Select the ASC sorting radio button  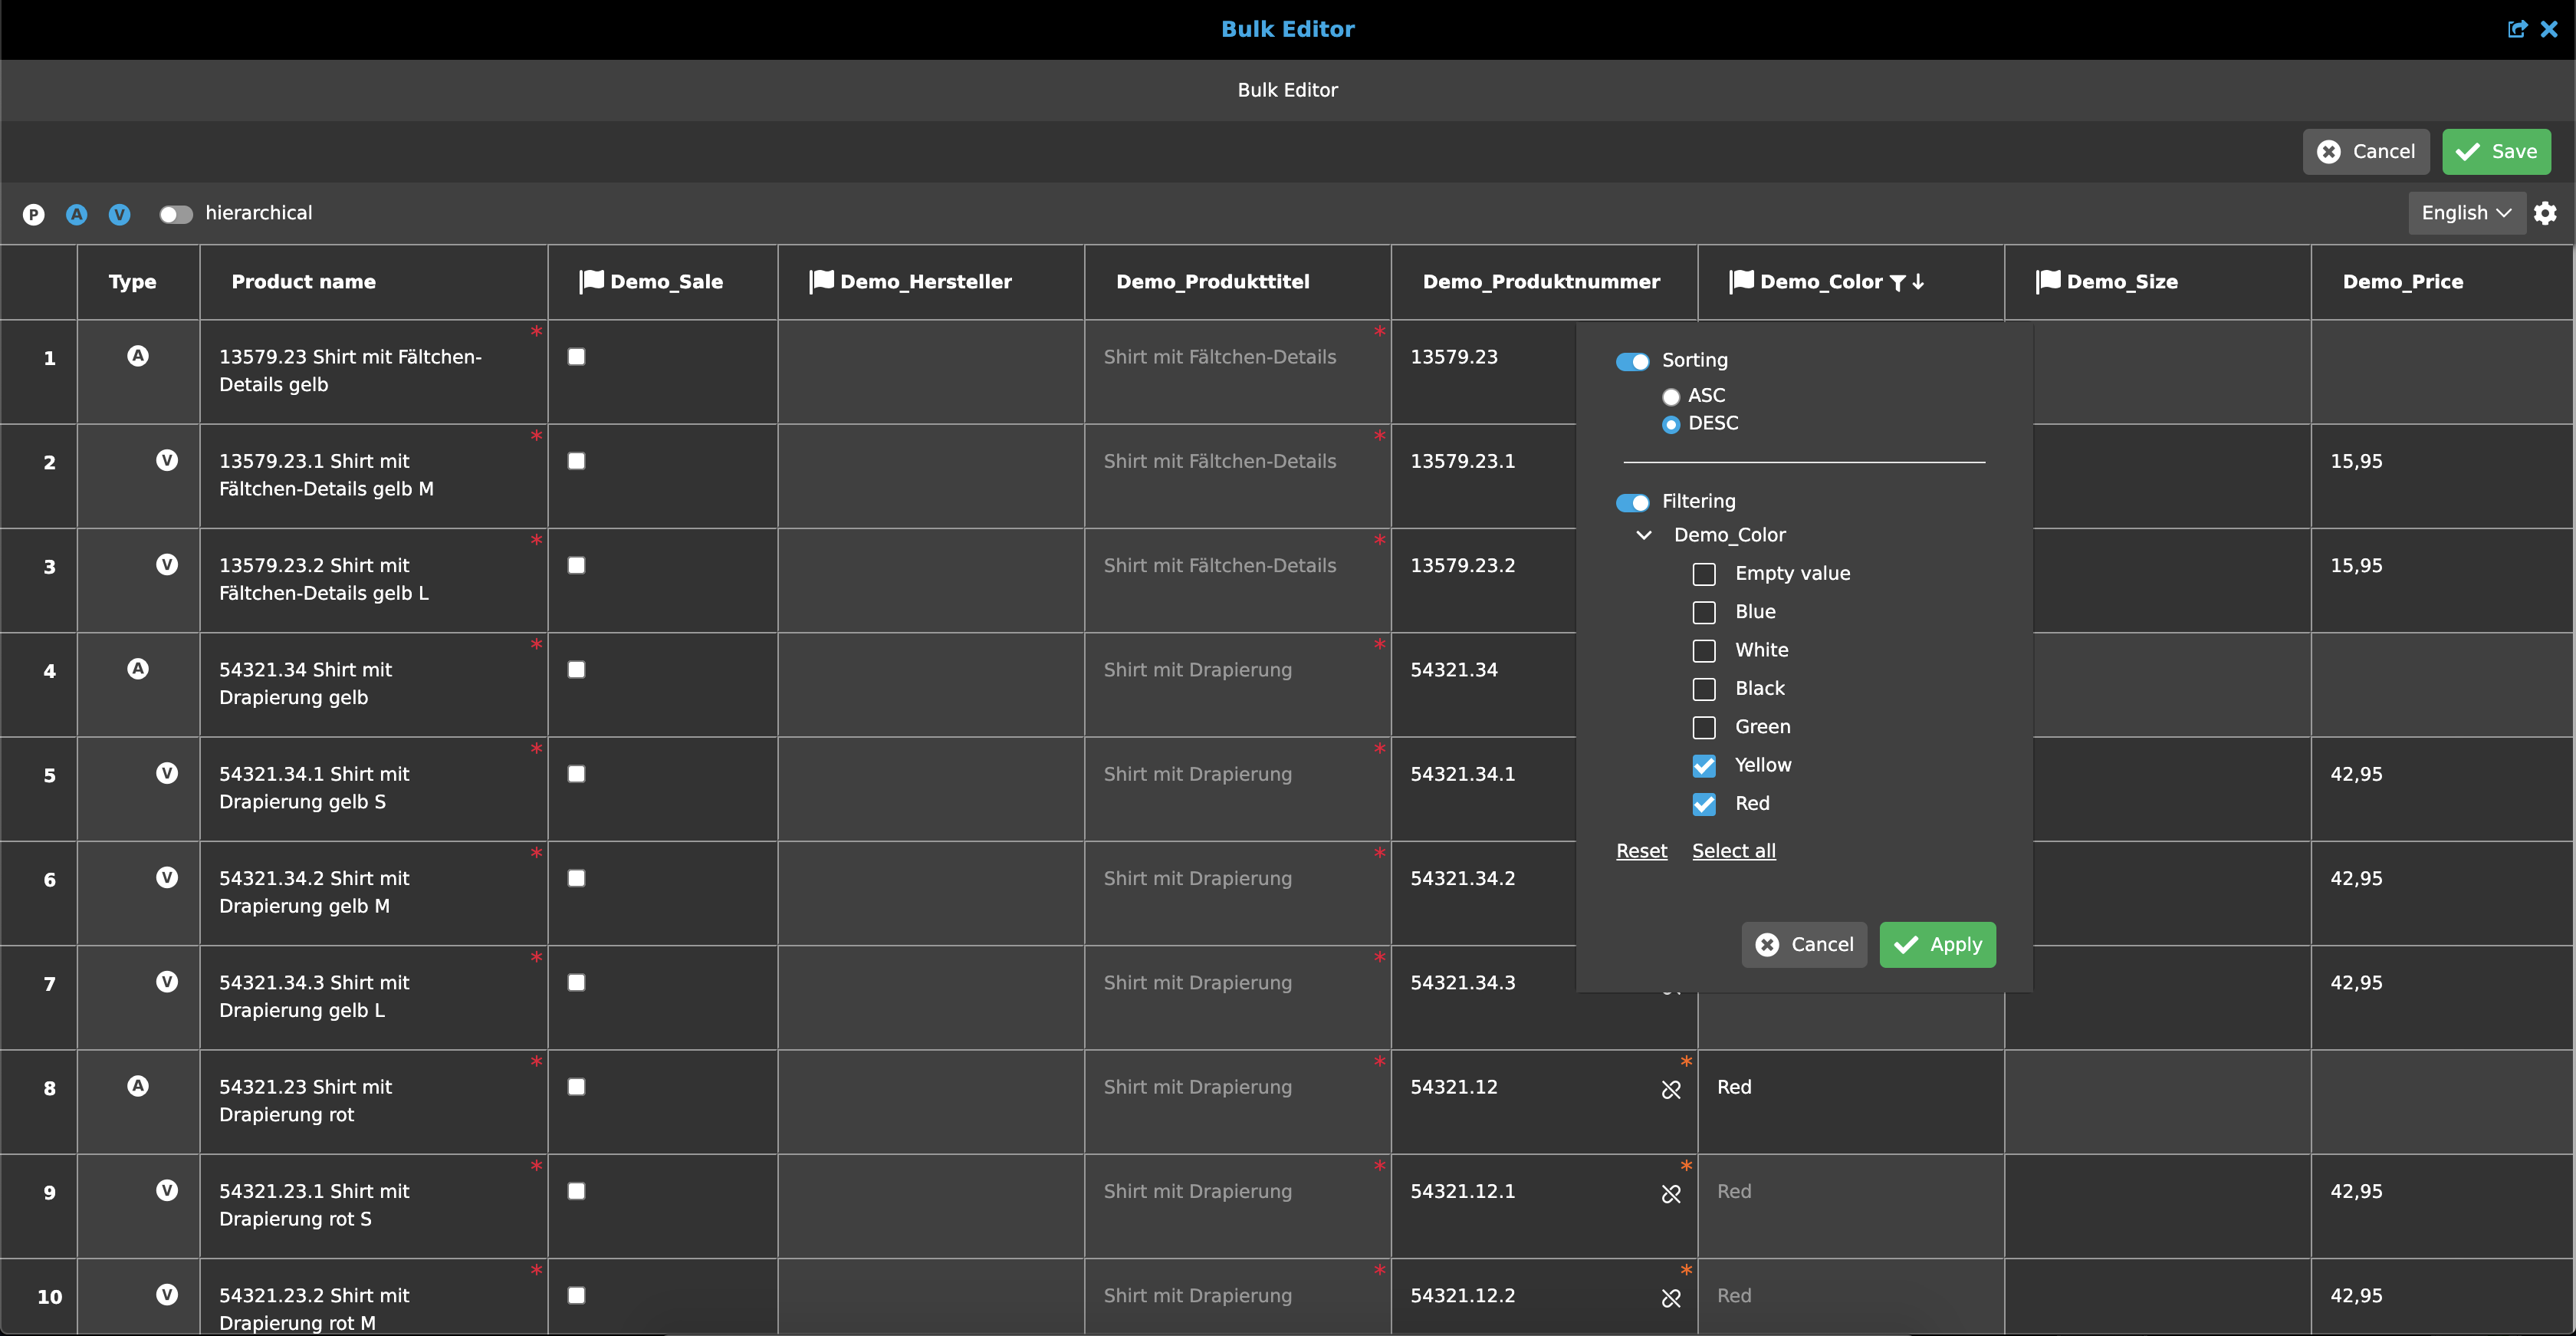tap(1670, 397)
